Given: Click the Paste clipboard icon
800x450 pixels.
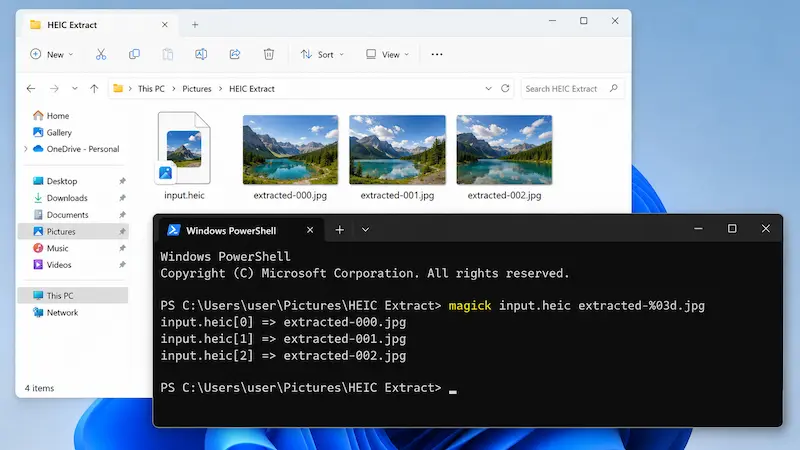Looking at the screenshot, I should [x=167, y=54].
